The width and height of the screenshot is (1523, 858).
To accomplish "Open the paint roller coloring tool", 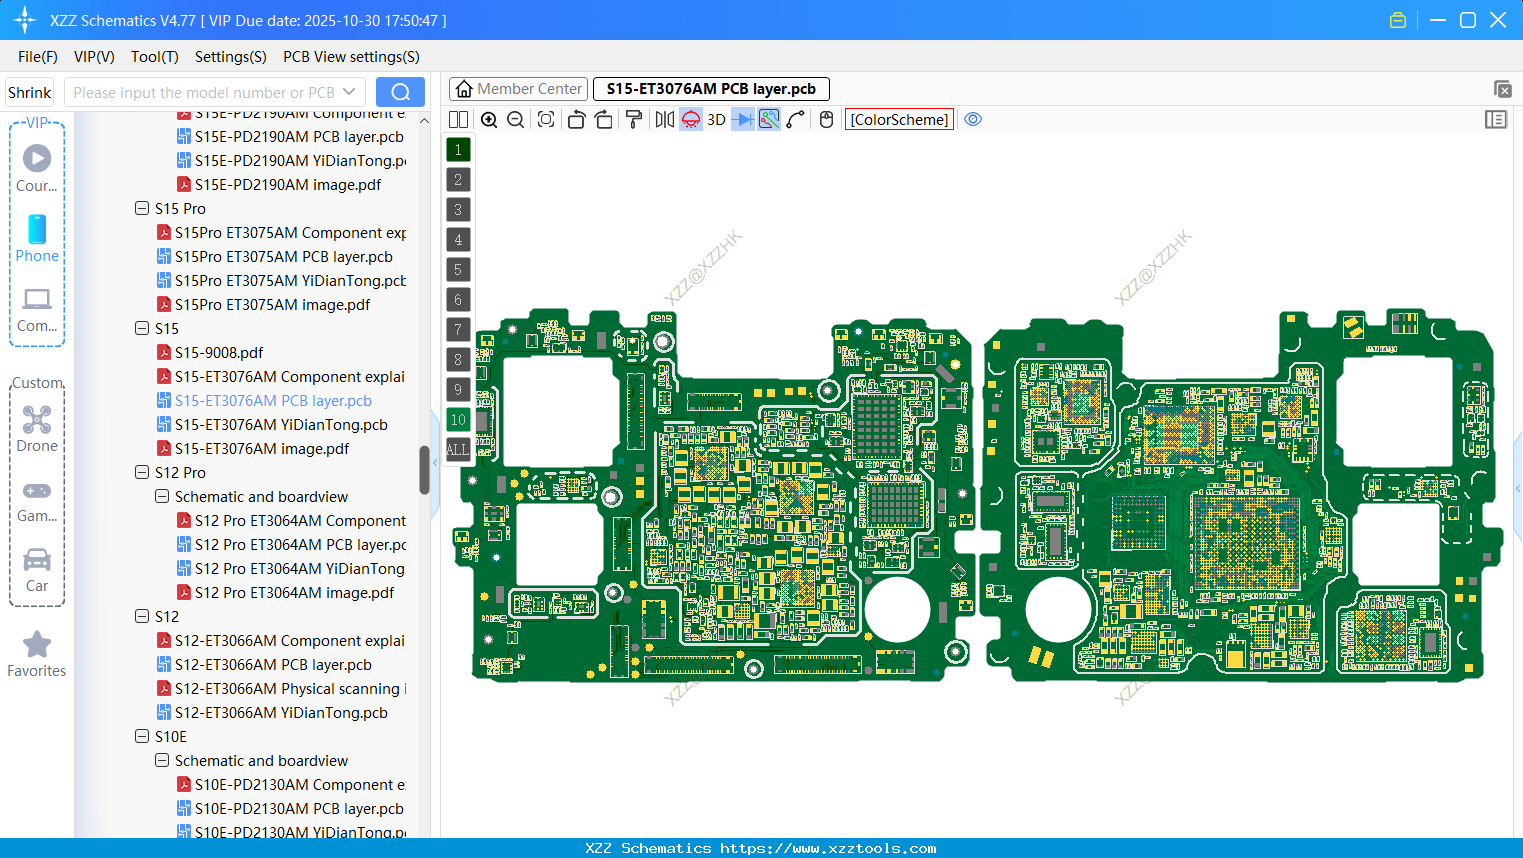I will (x=632, y=119).
